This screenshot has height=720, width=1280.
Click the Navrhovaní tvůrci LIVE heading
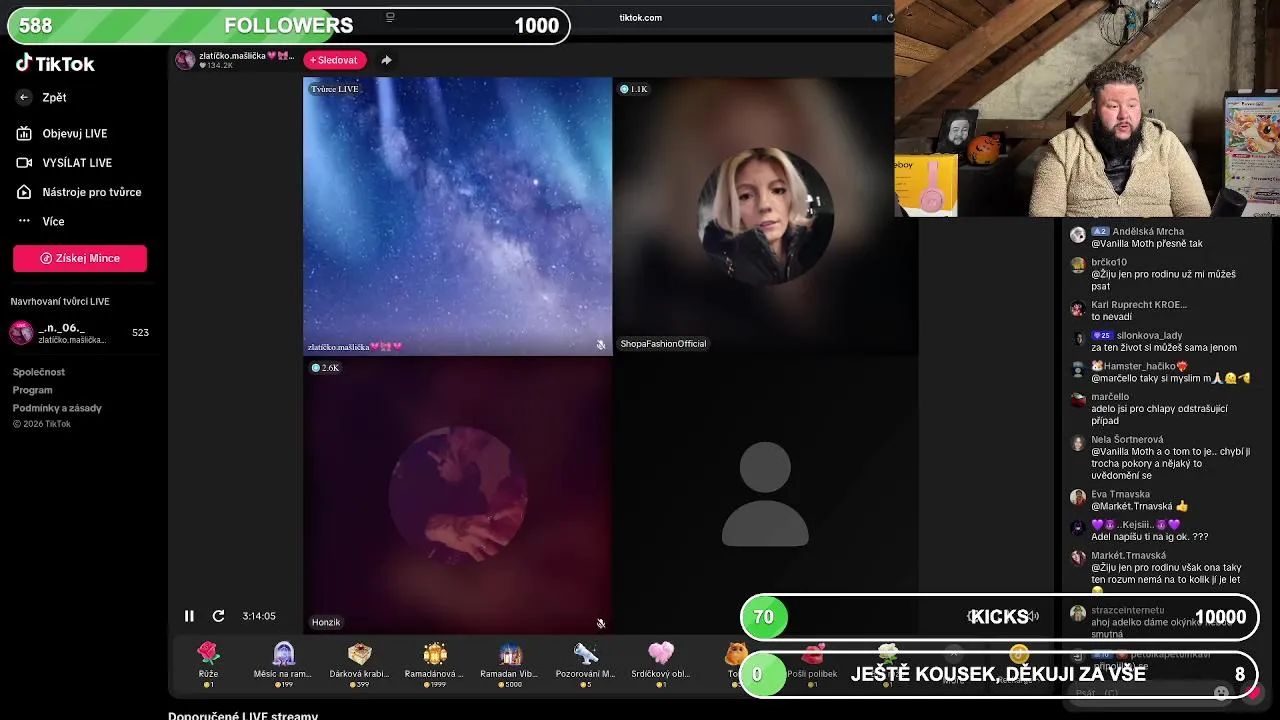[x=60, y=301]
